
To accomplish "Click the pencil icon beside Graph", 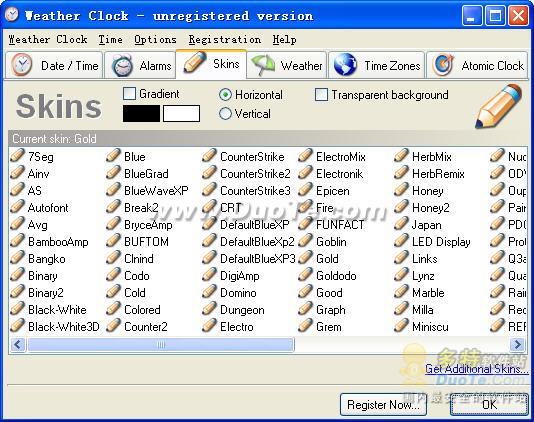I will (x=305, y=309).
